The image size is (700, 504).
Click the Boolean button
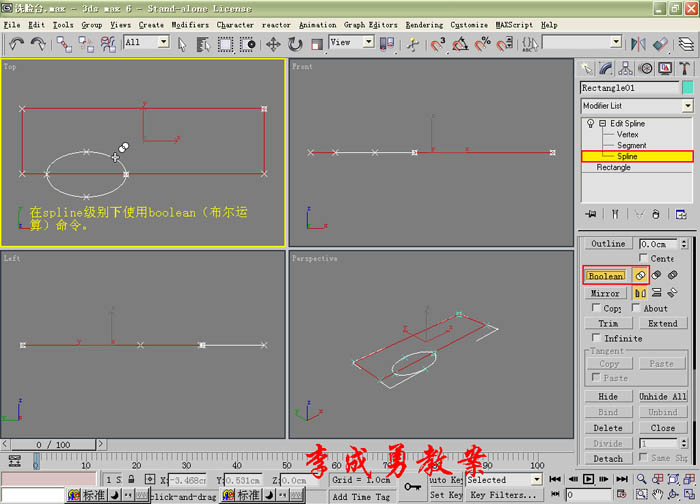(x=606, y=276)
